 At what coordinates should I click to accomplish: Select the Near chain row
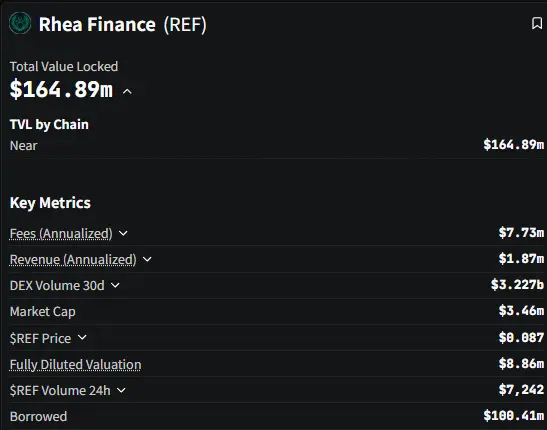pos(277,145)
